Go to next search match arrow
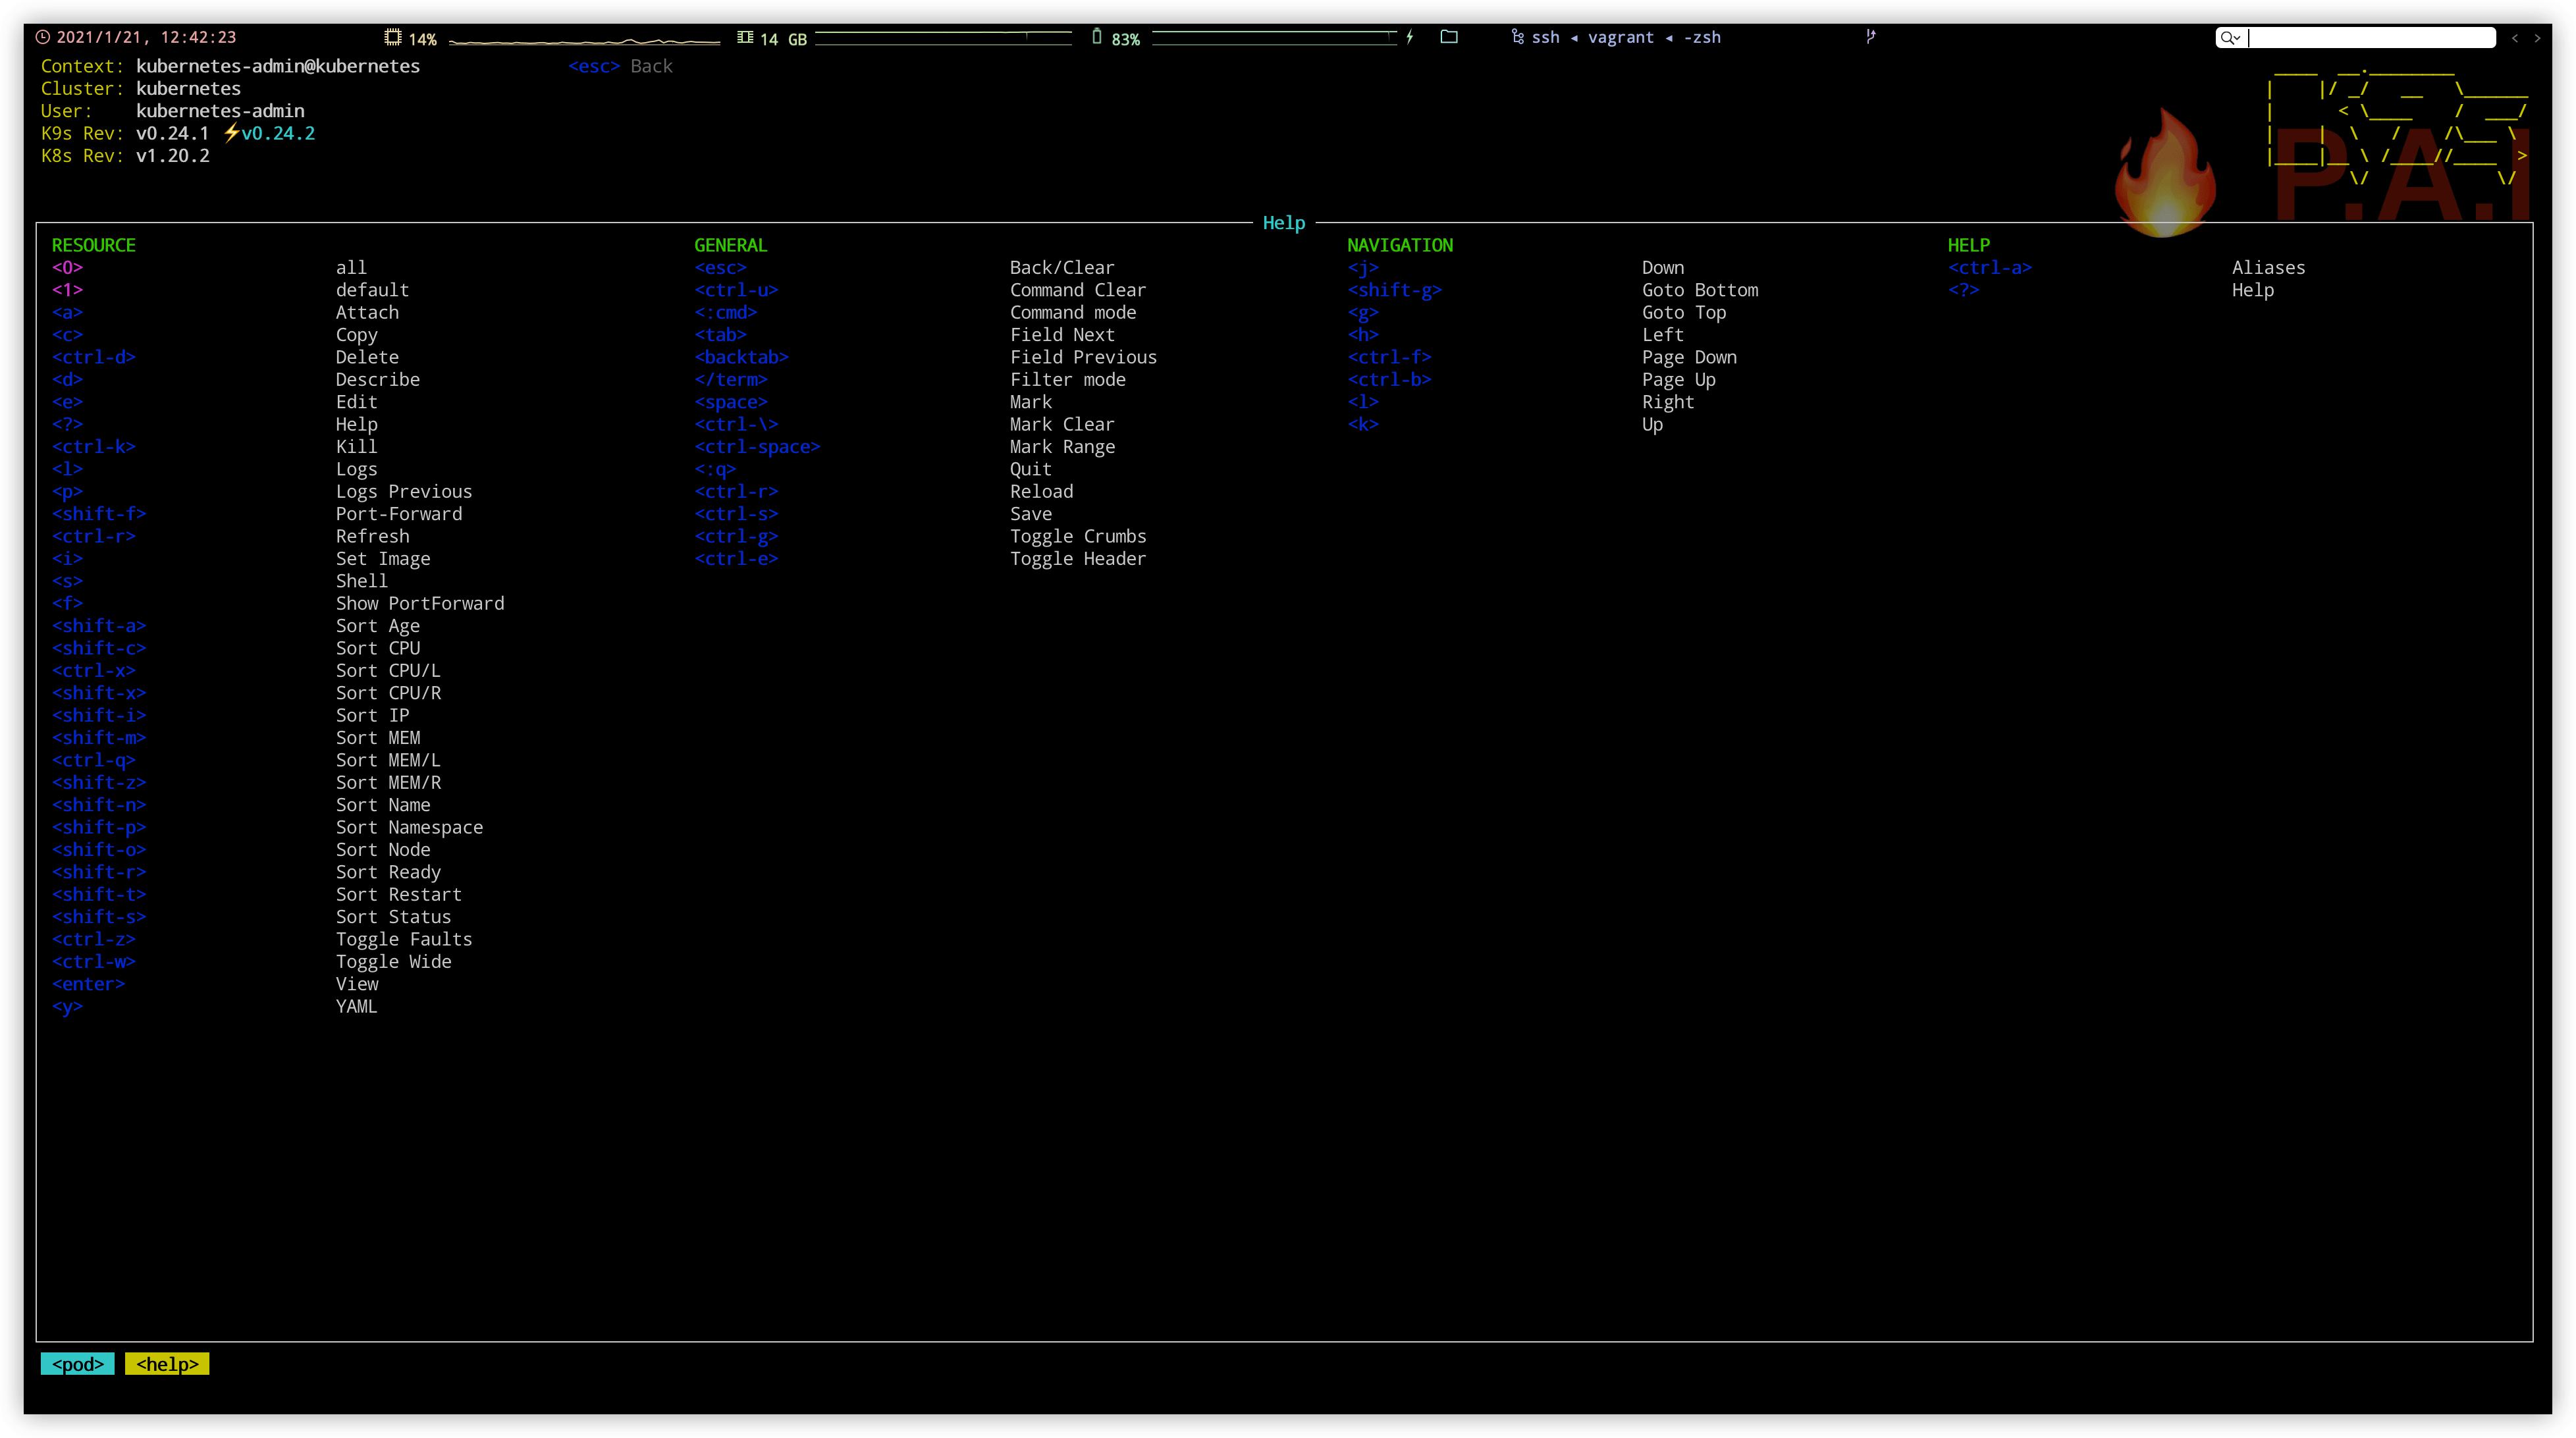The height and width of the screenshot is (1438, 2576). click(x=2537, y=38)
